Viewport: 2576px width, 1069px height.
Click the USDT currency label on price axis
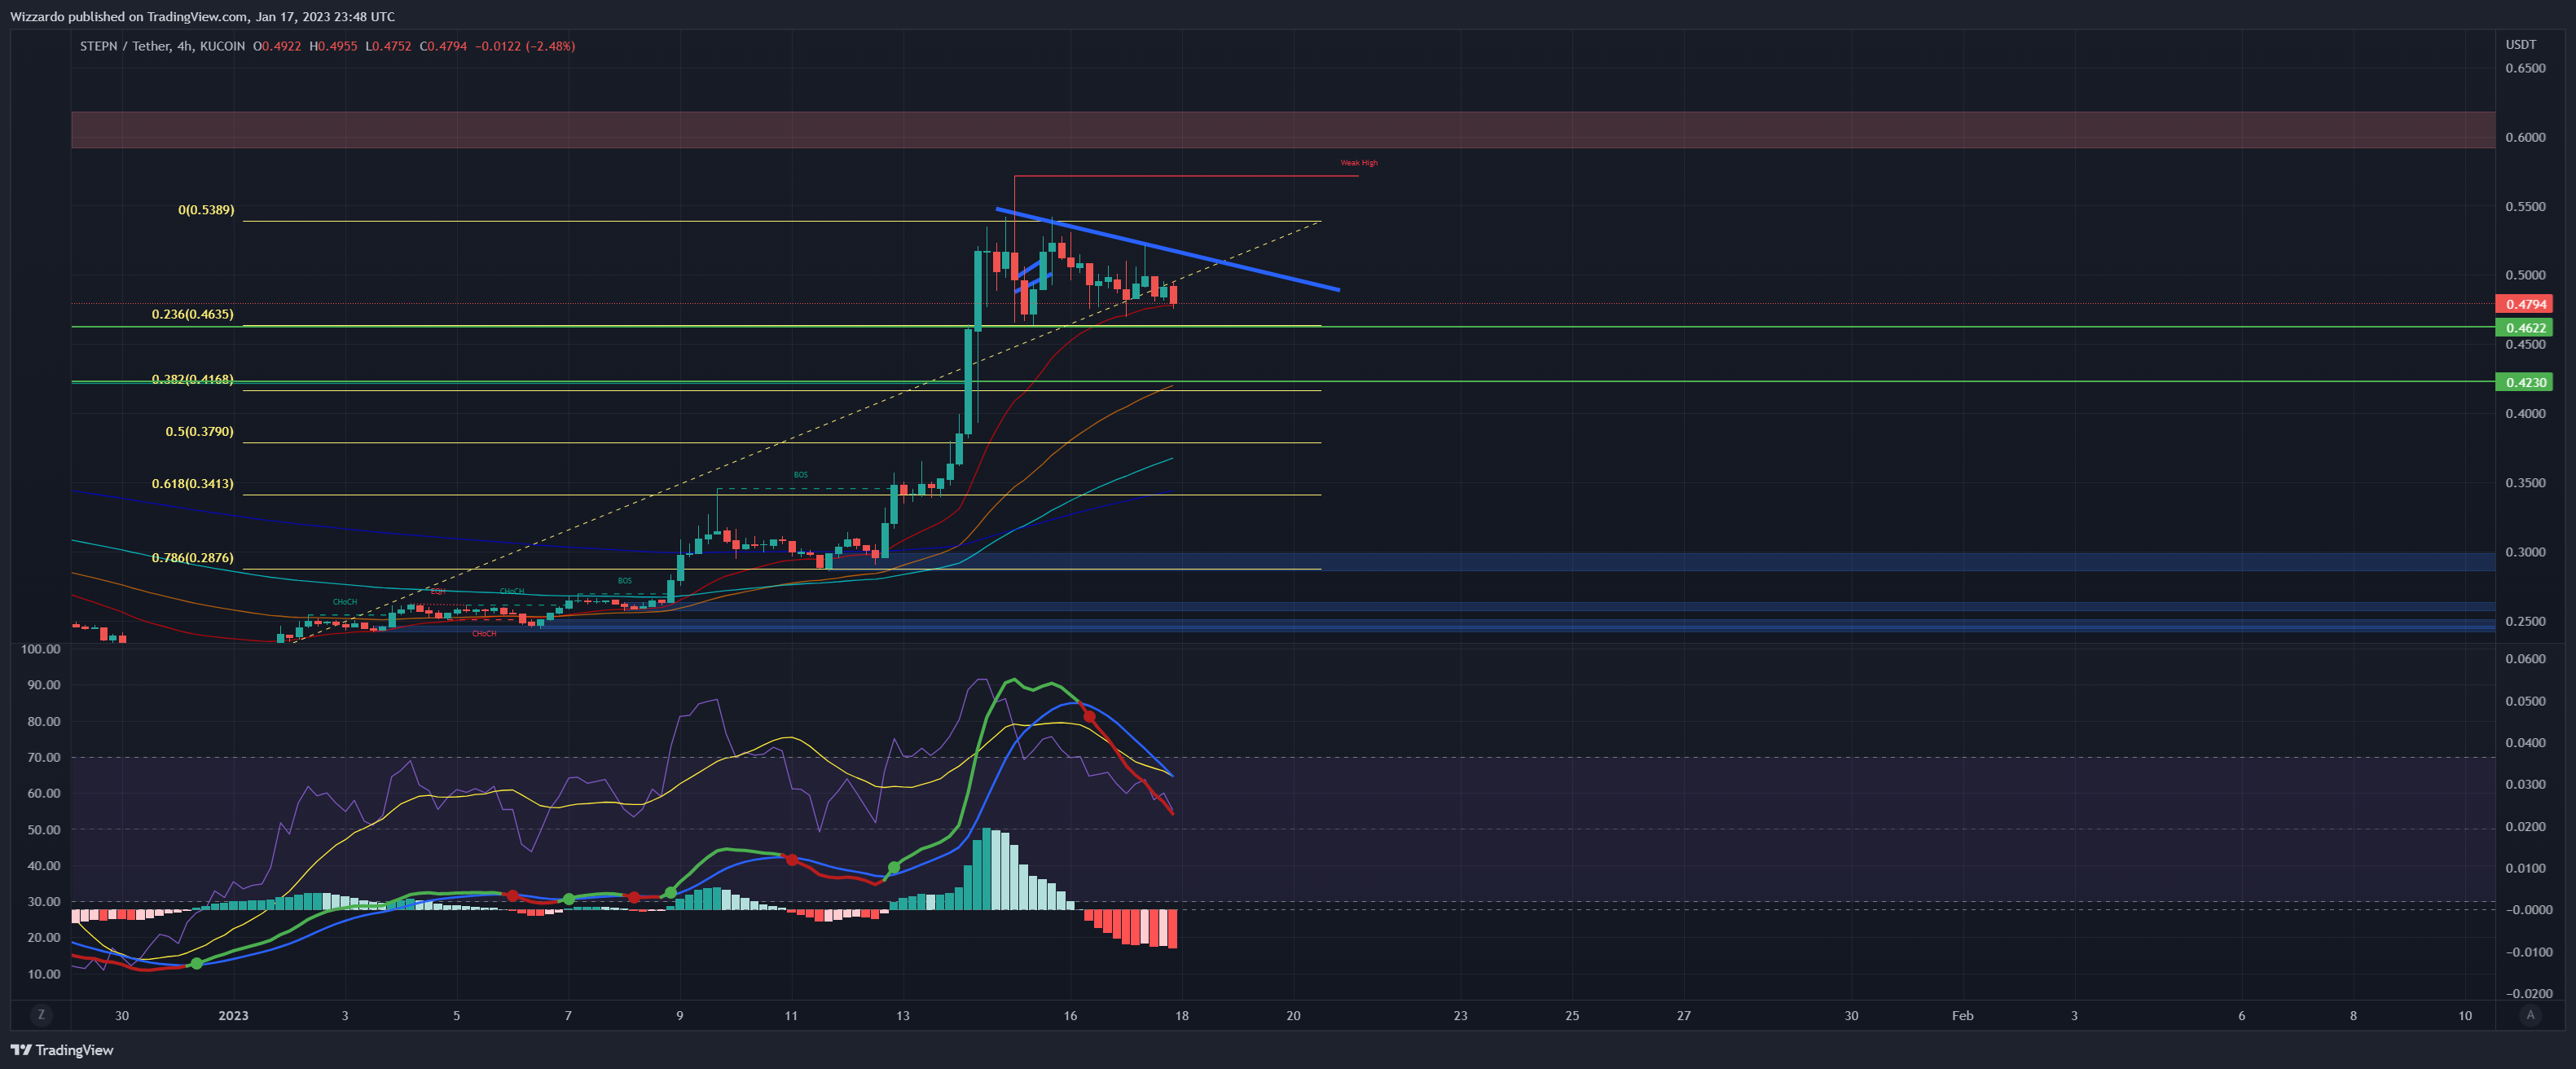click(2521, 44)
